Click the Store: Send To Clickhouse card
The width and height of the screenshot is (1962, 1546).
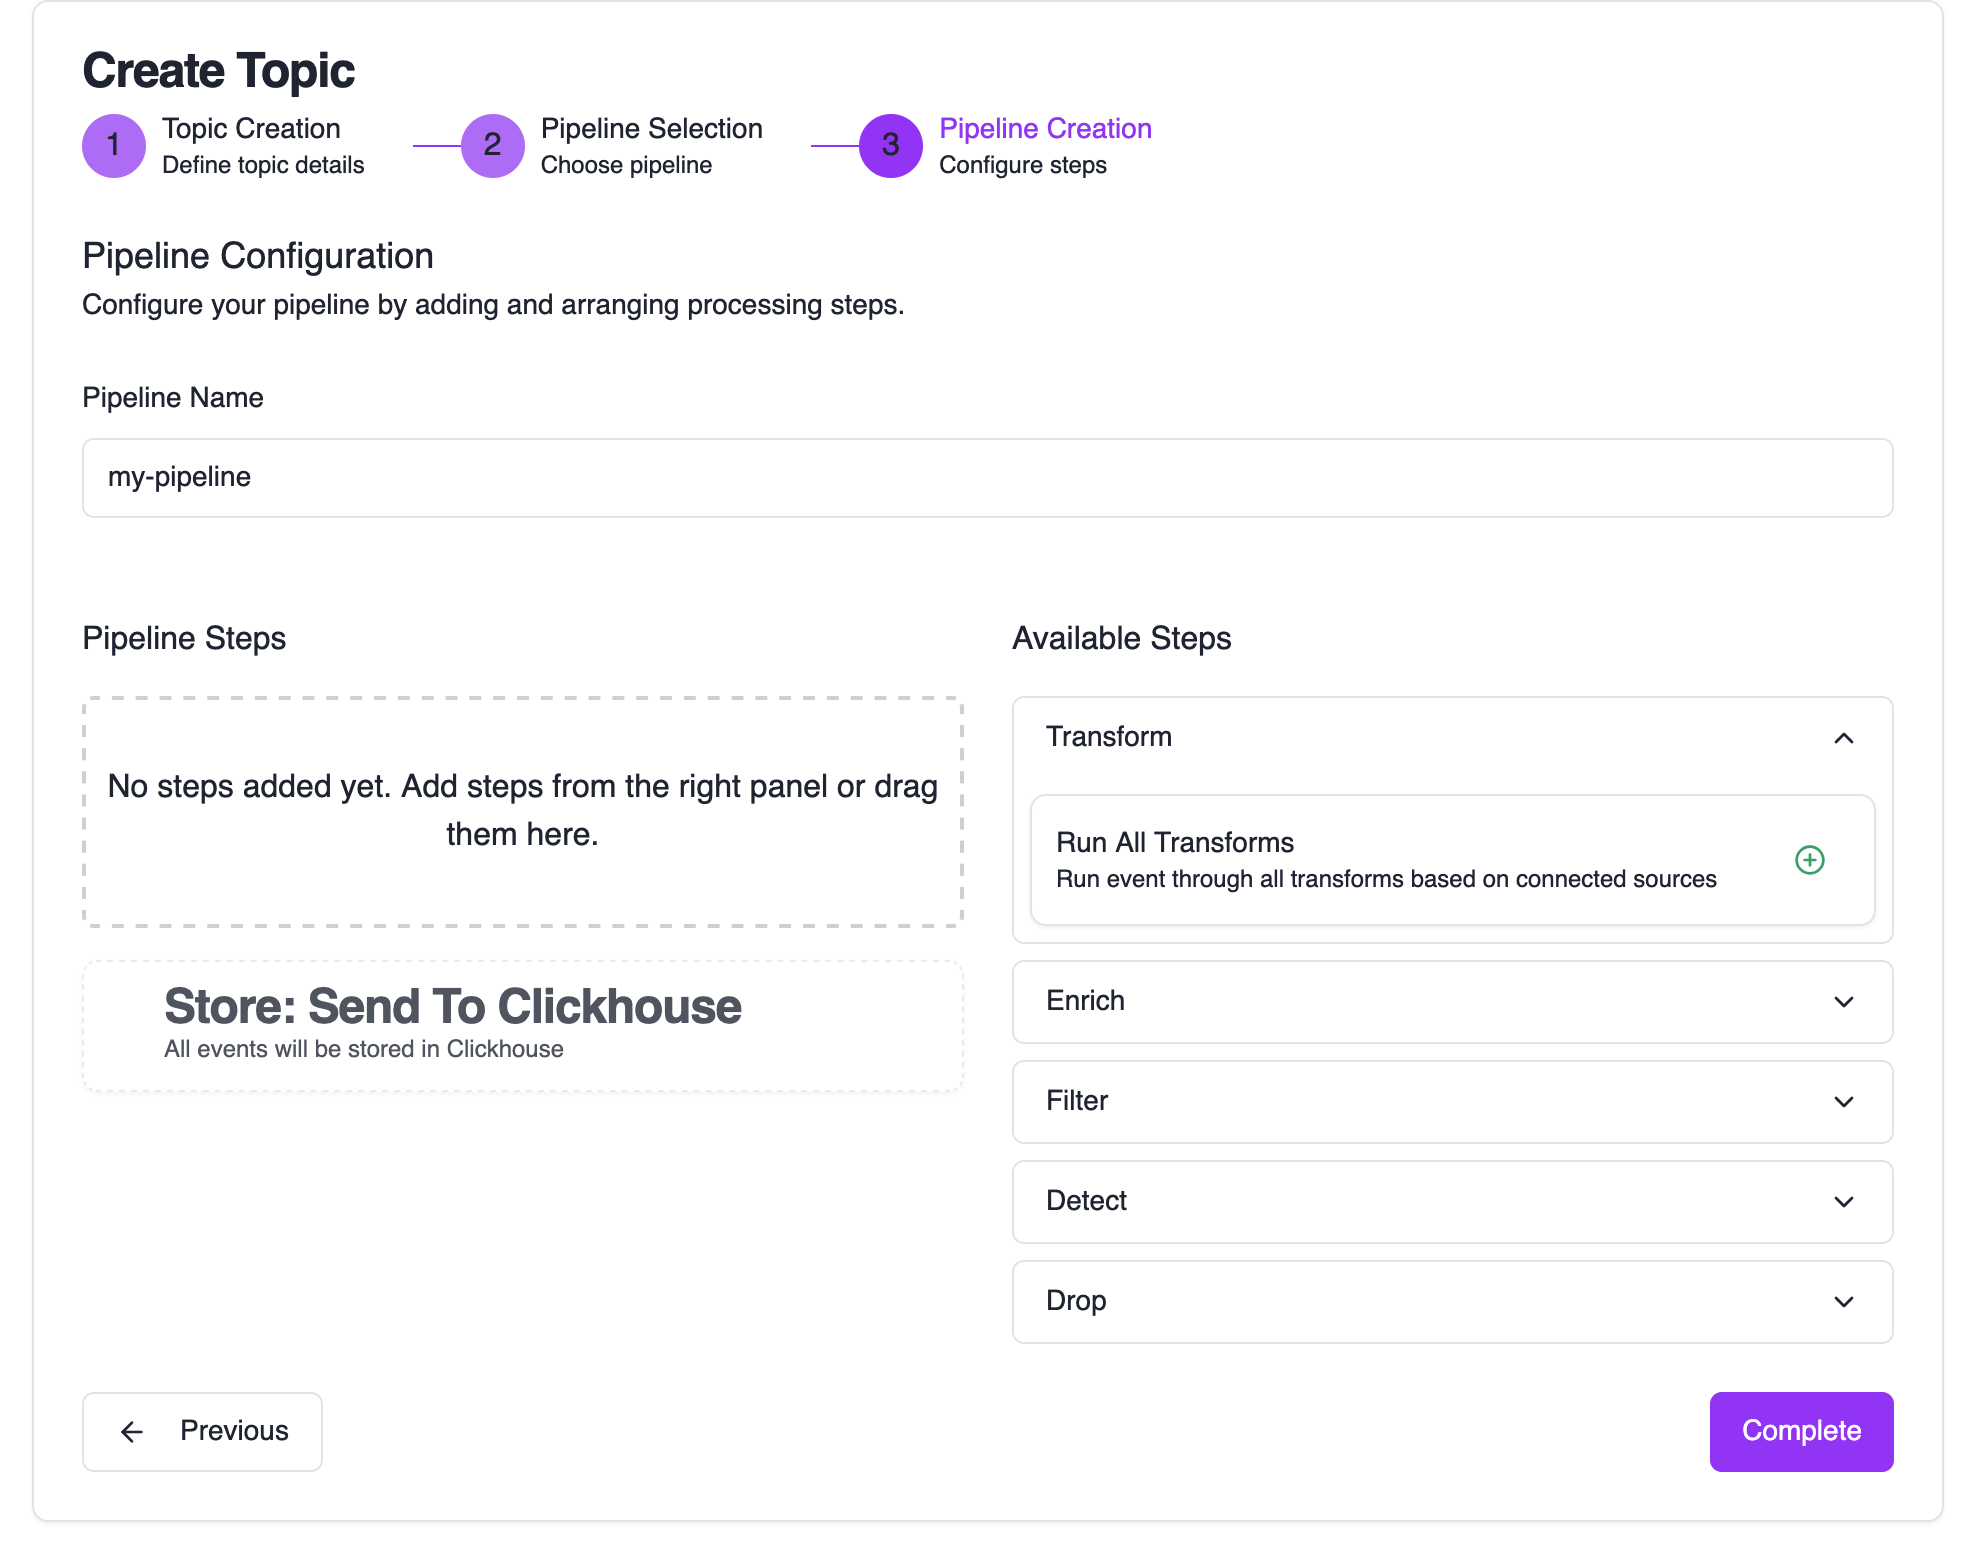point(522,1026)
